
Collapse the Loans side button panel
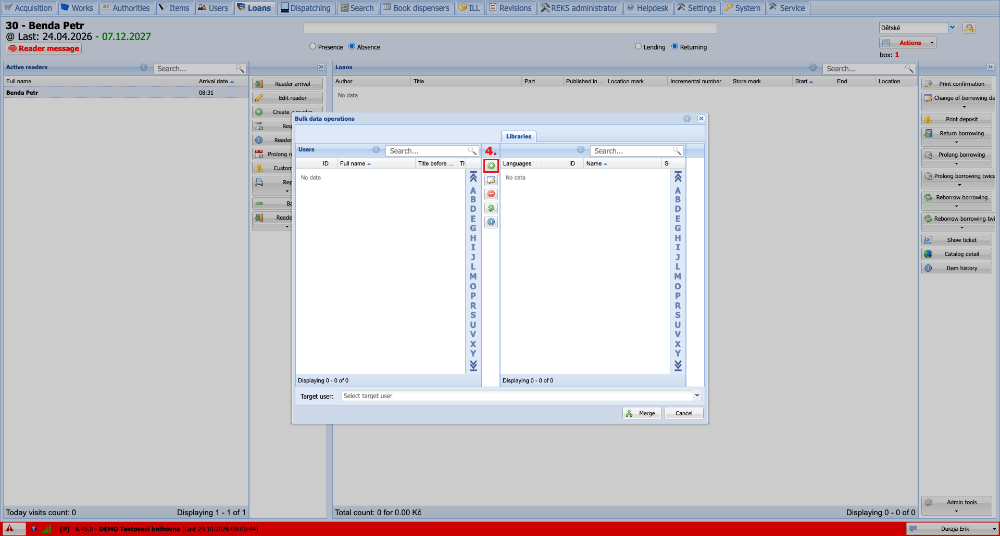click(990, 67)
